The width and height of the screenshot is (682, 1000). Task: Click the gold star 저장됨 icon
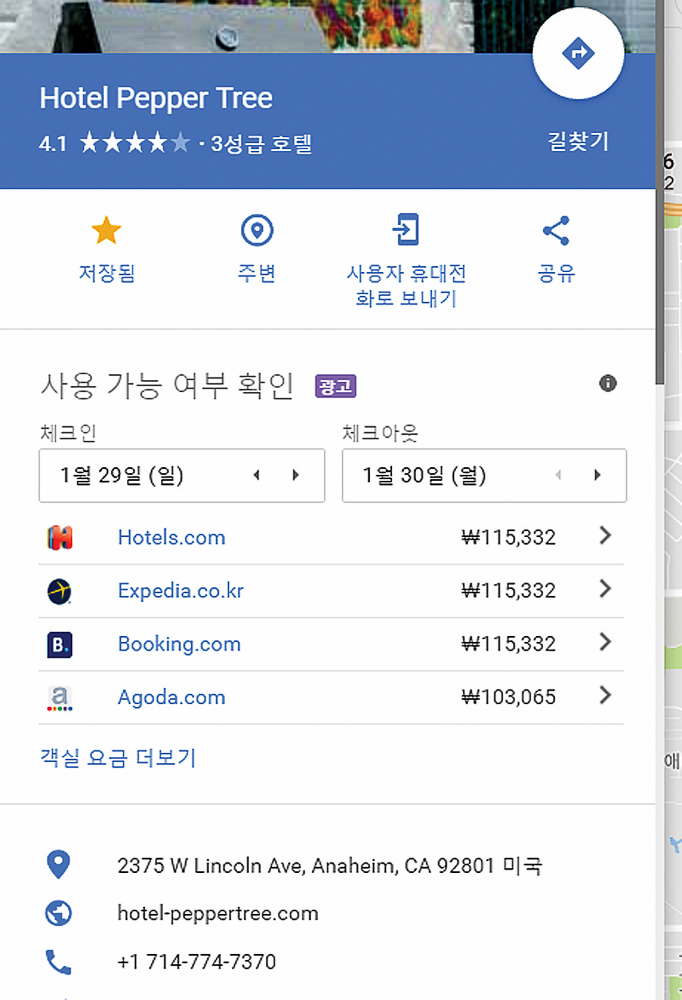point(106,230)
